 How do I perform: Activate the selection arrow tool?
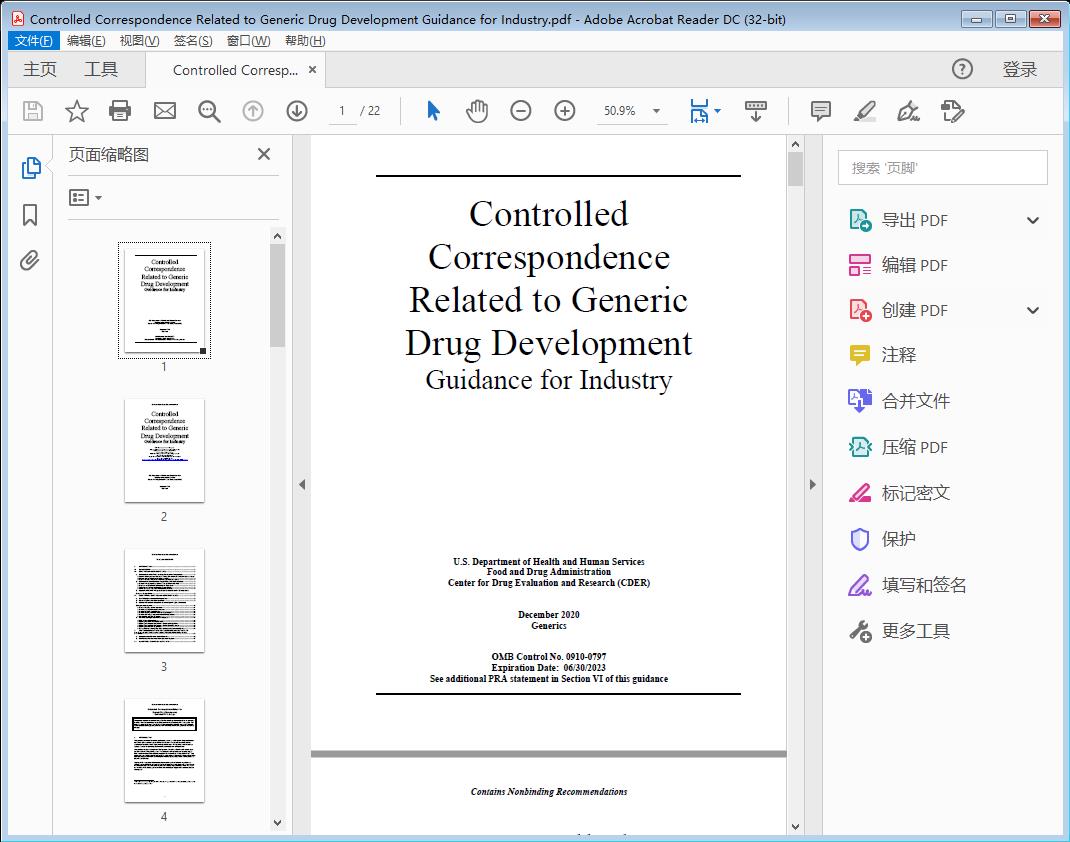point(433,111)
